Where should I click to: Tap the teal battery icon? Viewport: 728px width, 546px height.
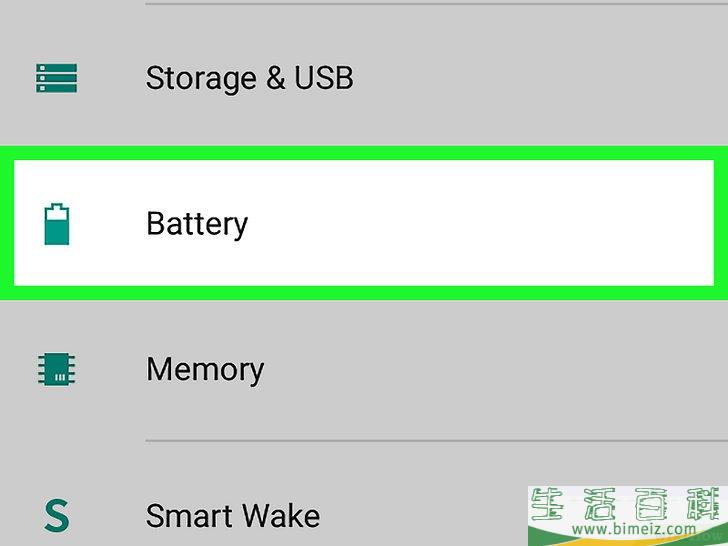pos(57,224)
